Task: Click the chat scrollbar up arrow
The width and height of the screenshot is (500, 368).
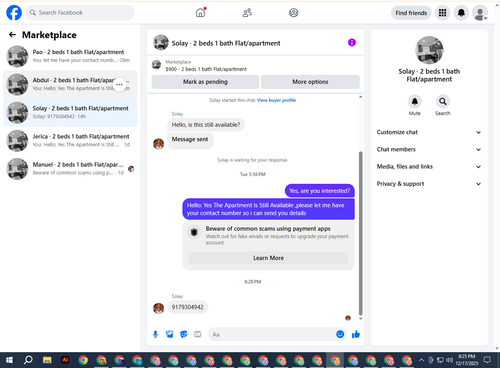Action: [360, 97]
